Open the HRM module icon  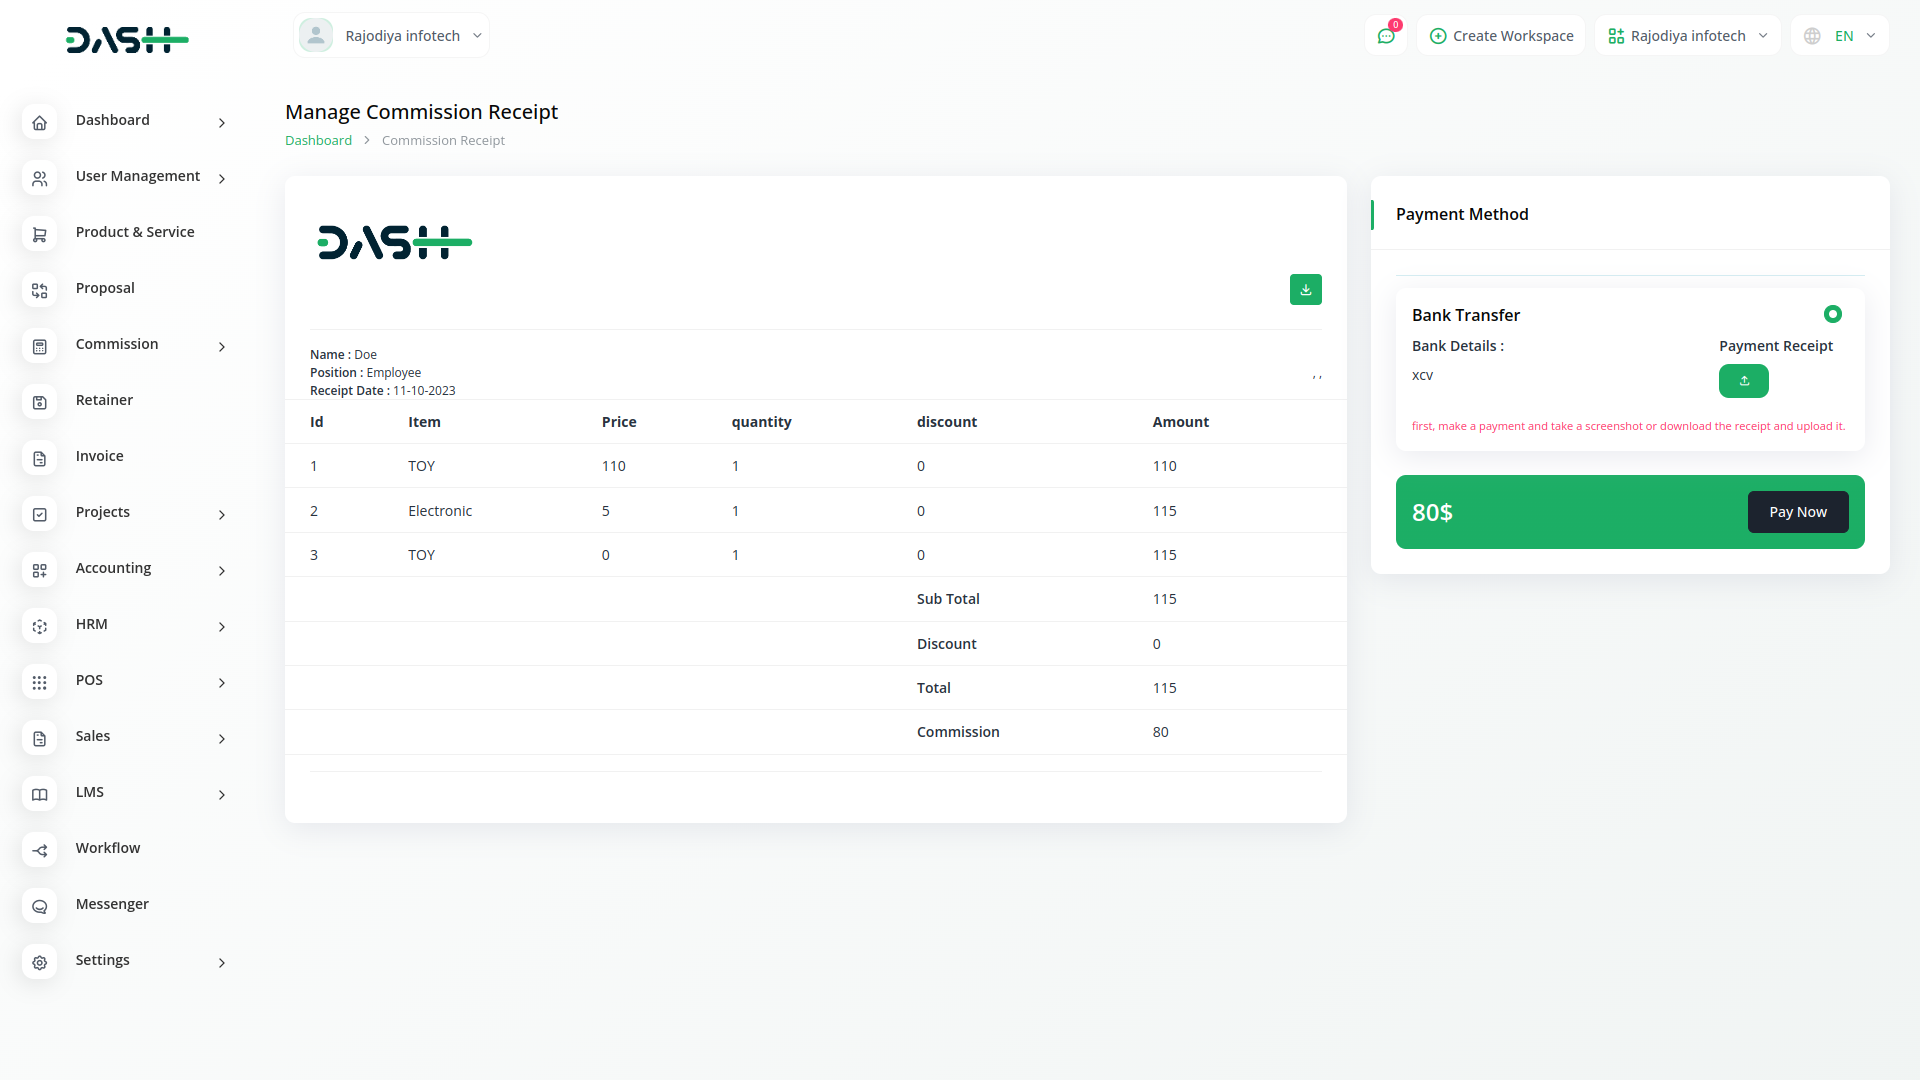click(40, 627)
